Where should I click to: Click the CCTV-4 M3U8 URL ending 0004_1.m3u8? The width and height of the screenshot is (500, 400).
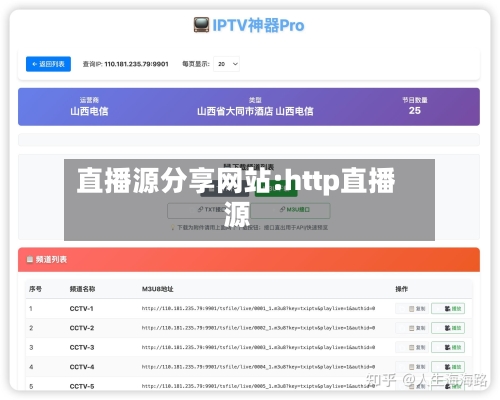click(x=258, y=367)
